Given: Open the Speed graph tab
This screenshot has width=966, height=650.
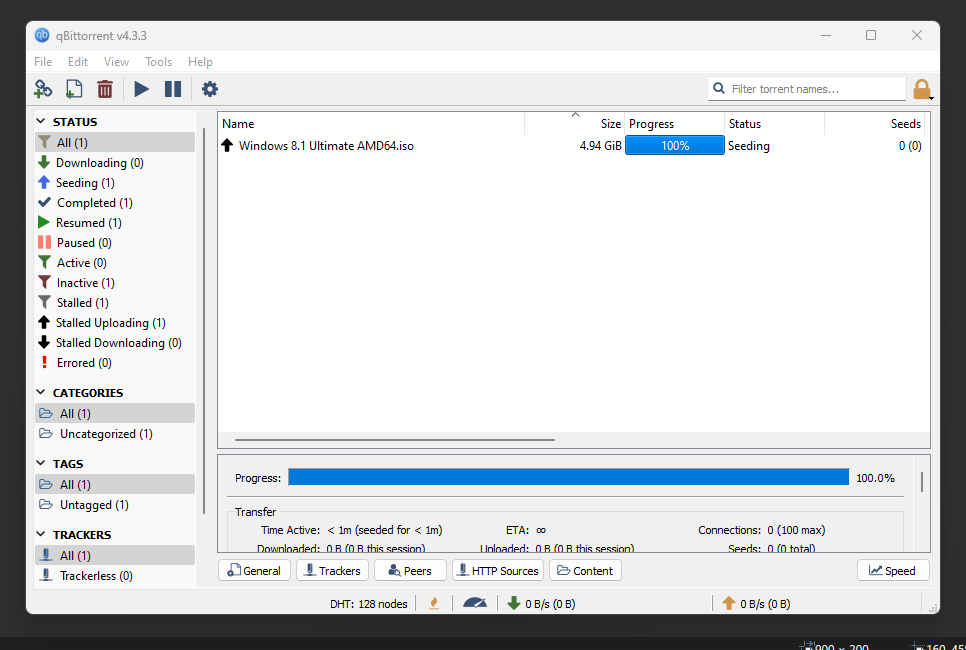Looking at the screenshot, I should (x=893, y=571).
